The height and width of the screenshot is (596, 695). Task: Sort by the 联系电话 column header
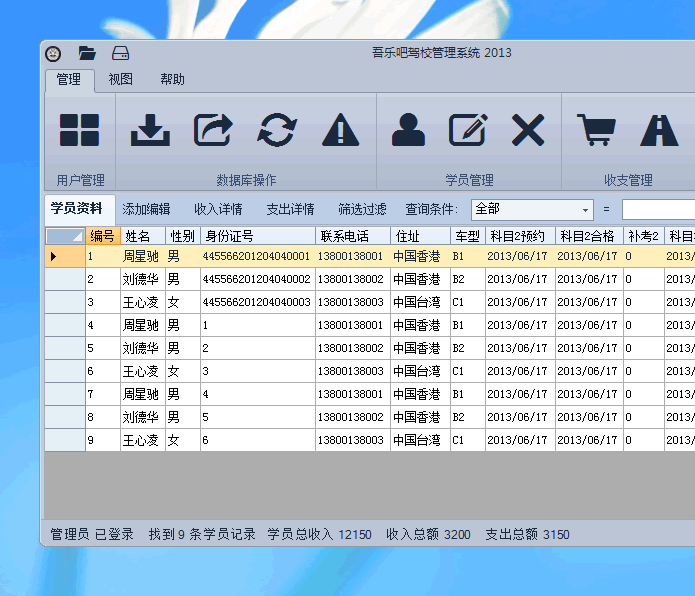353,236
